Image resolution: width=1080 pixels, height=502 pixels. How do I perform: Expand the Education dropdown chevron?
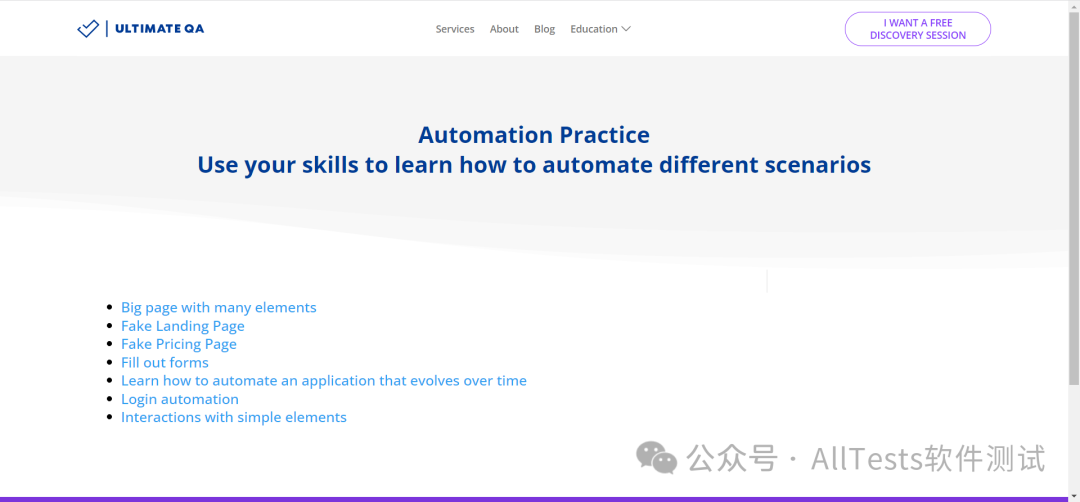point(626,29)
